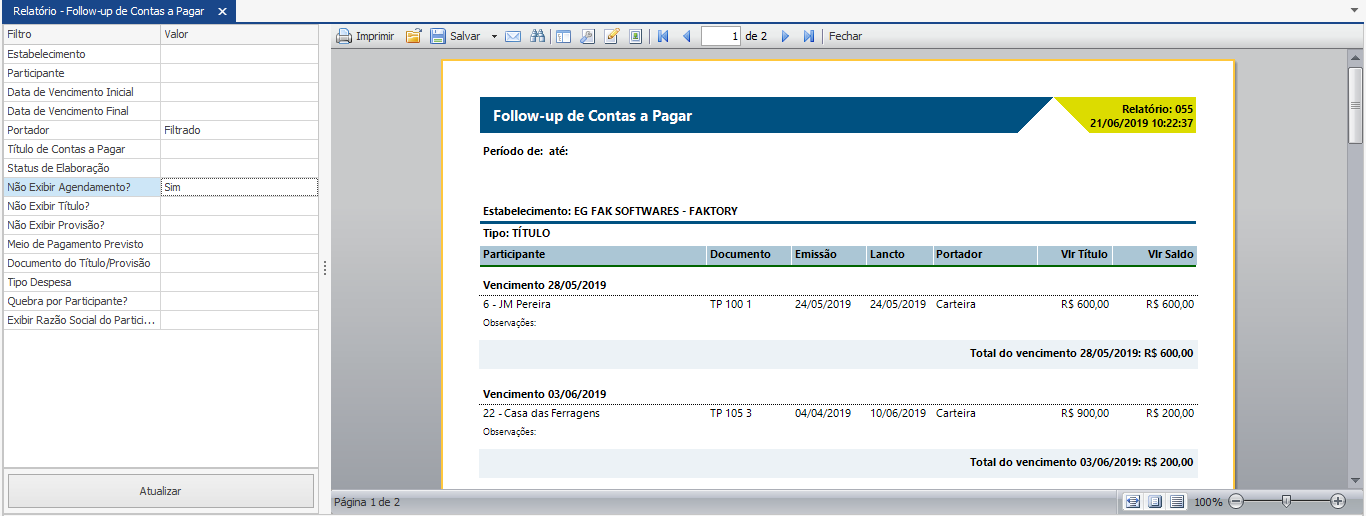The height and width of the screenshot is (516, 1366).
Task: Open search with binoculars icon
Action: pyautogui.click(x=537, y=36)
